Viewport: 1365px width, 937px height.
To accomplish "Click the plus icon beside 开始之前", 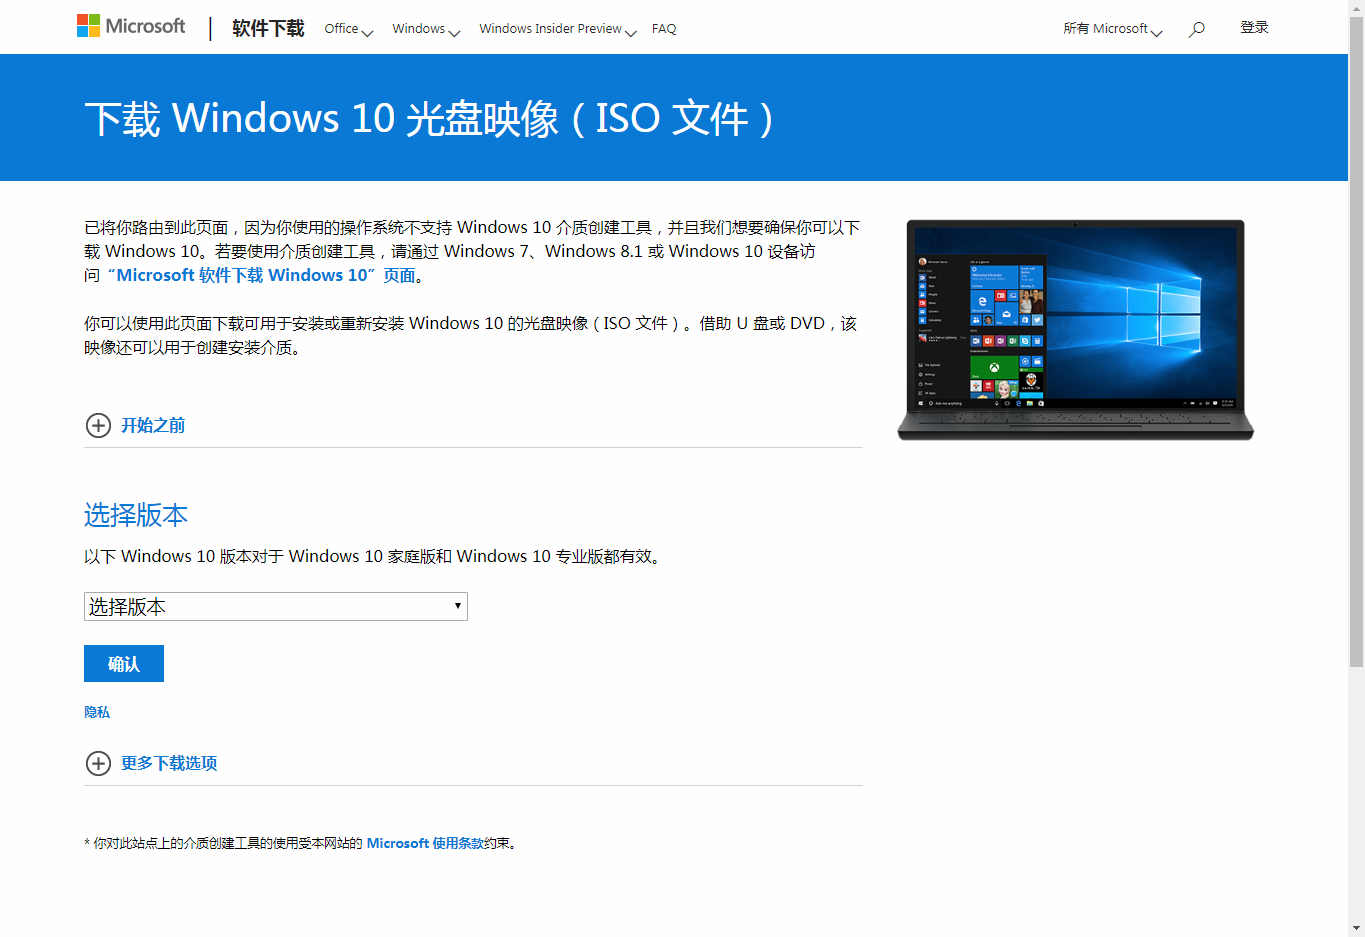I will 98,426.
